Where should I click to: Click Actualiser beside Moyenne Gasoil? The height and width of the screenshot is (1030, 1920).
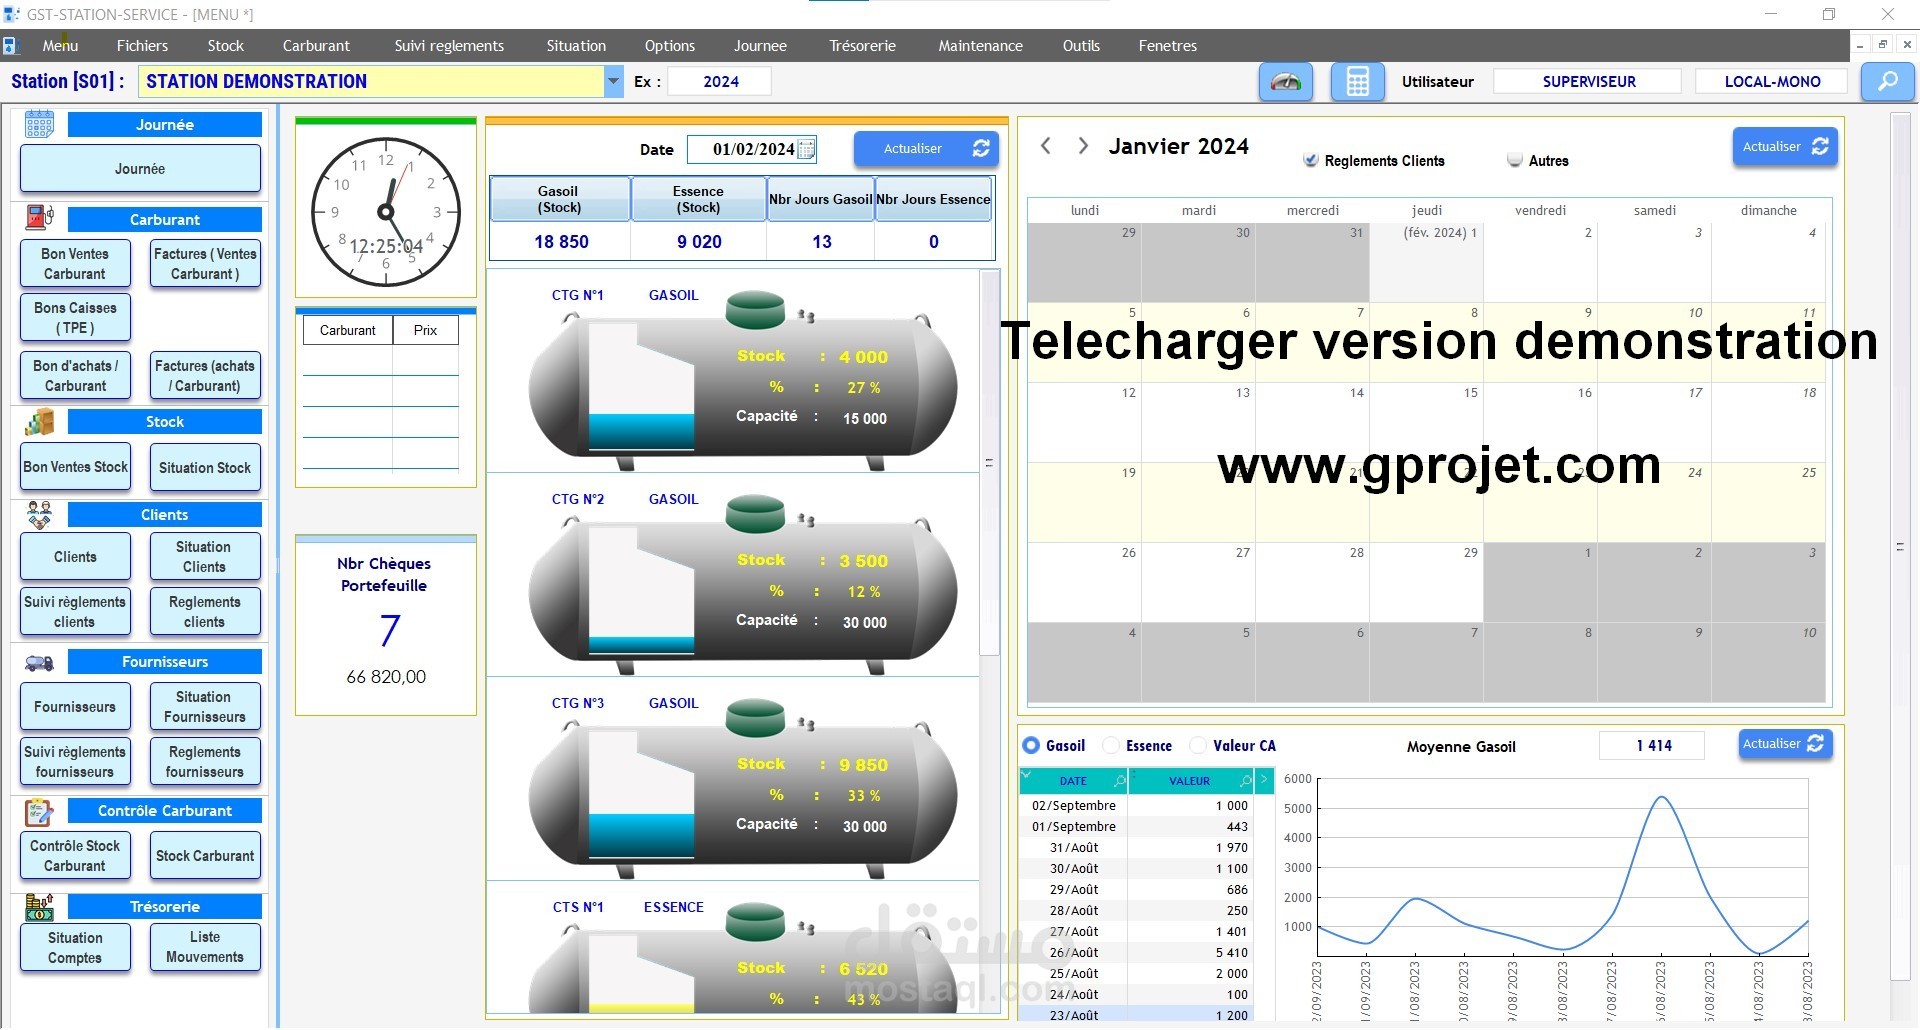coord(1785,744)
